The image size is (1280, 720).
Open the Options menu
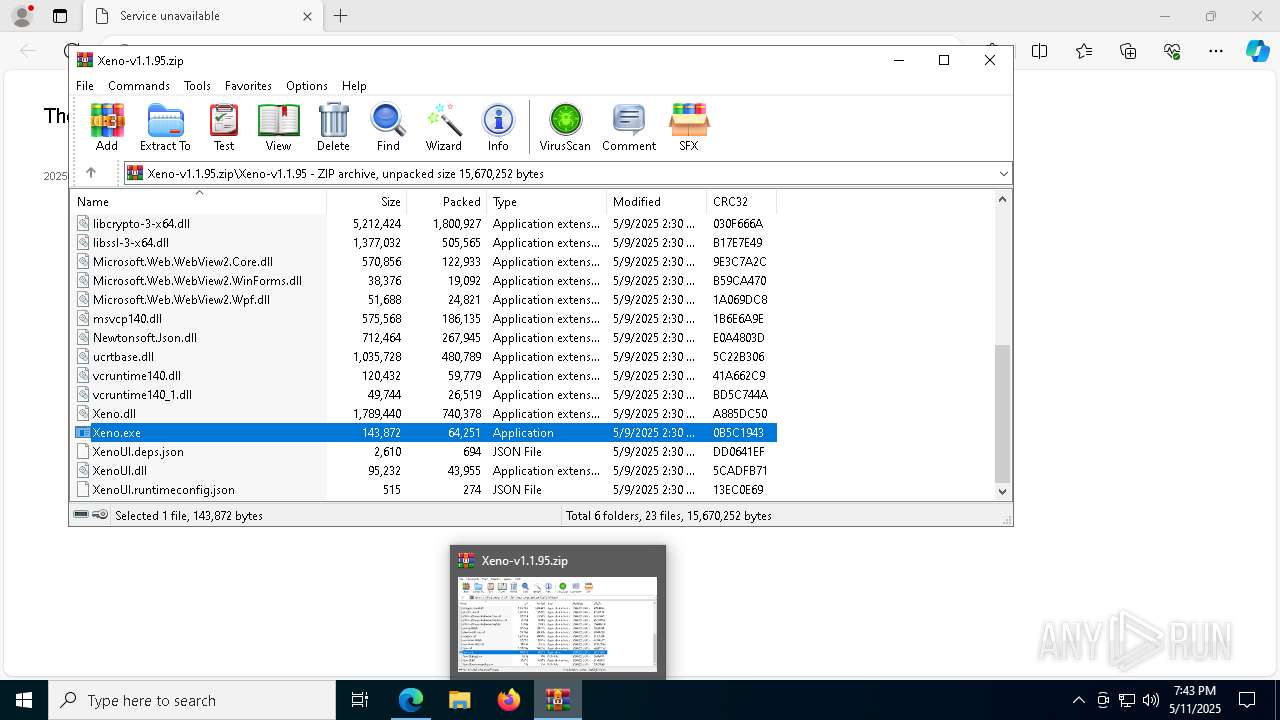[x=307, y=86]
